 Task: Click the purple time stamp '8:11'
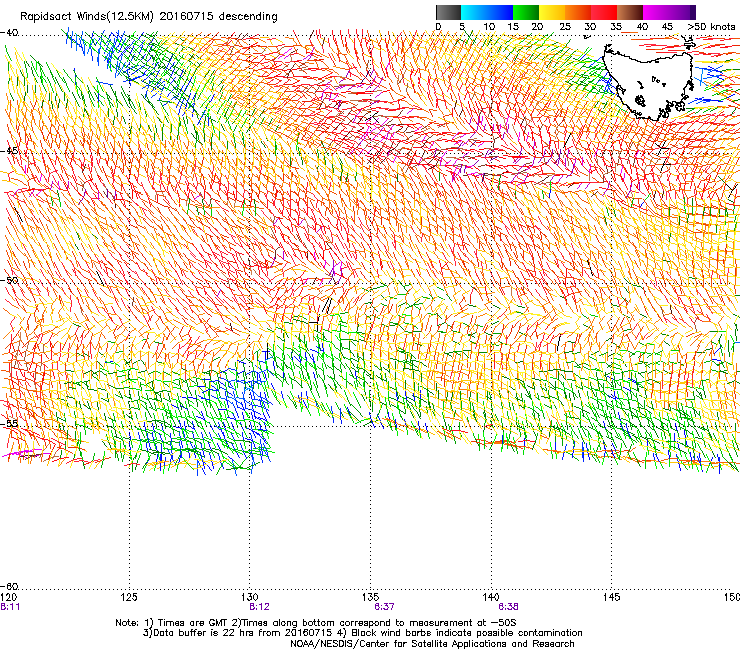tap(10, 607)
